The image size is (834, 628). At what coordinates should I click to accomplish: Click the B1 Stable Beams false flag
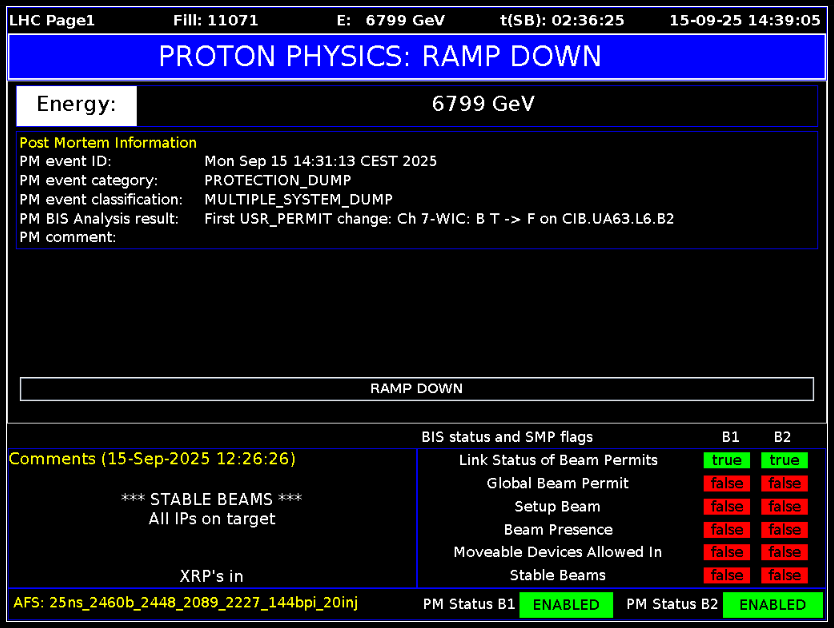[x=727, y=575]
